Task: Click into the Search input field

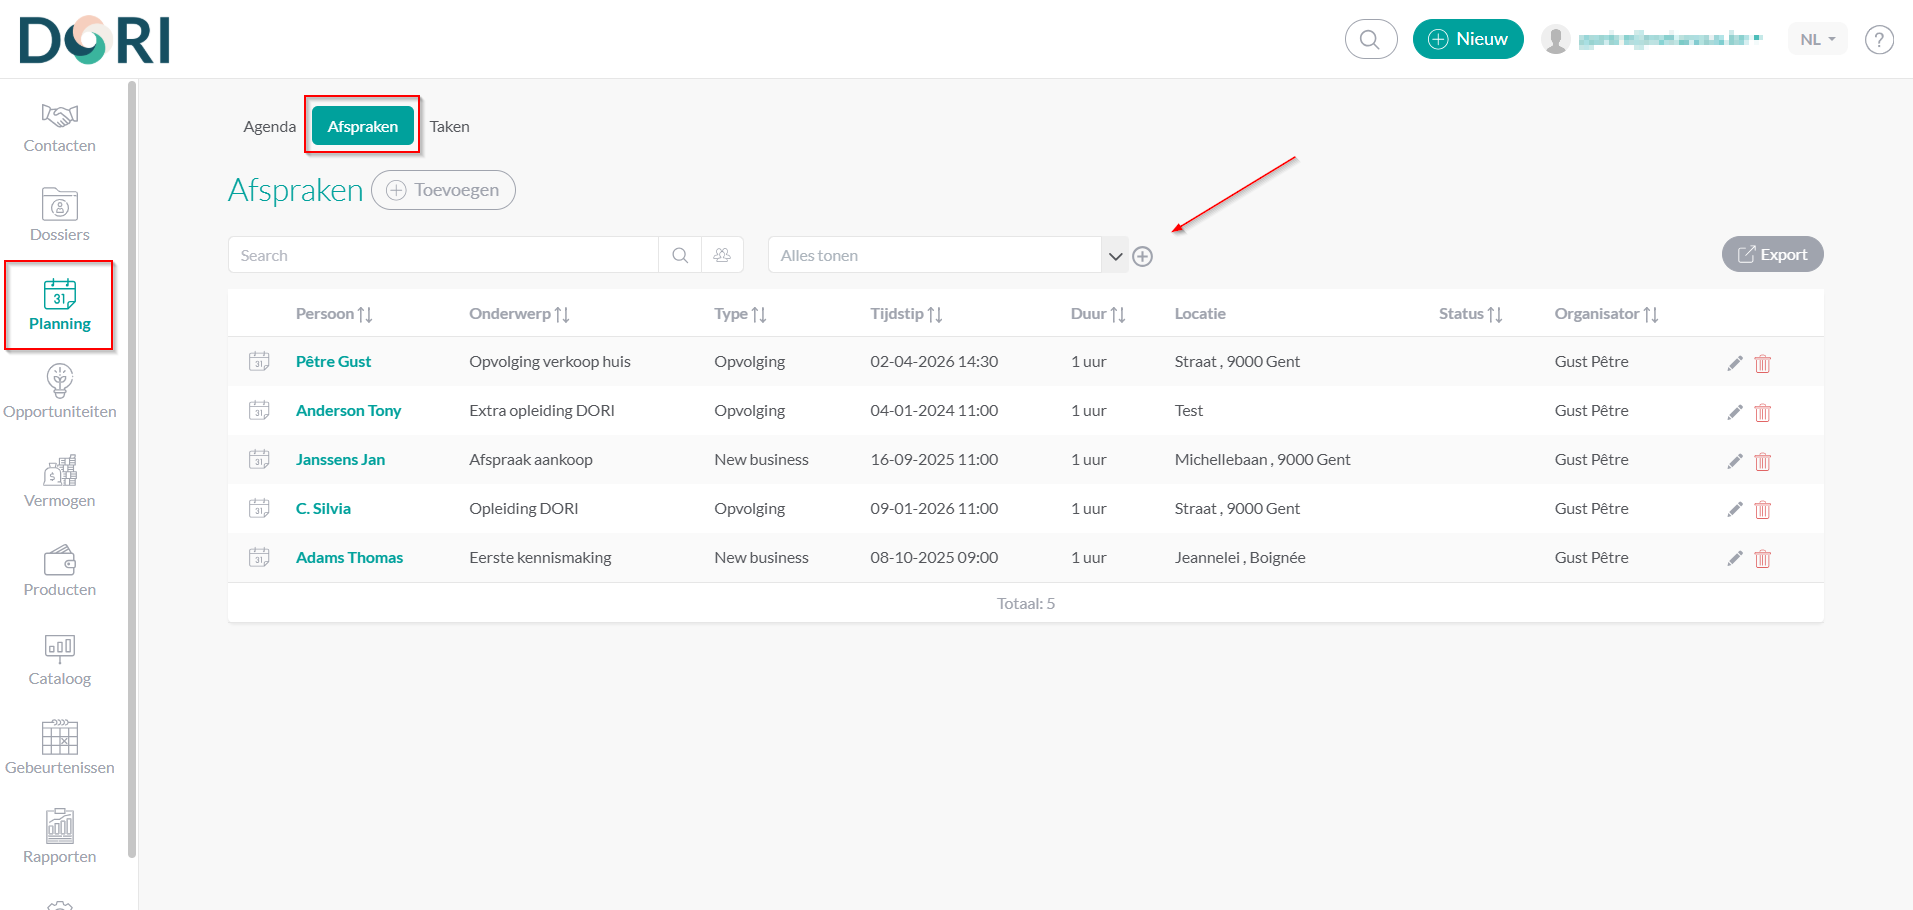Action: [x=443, y=255]
